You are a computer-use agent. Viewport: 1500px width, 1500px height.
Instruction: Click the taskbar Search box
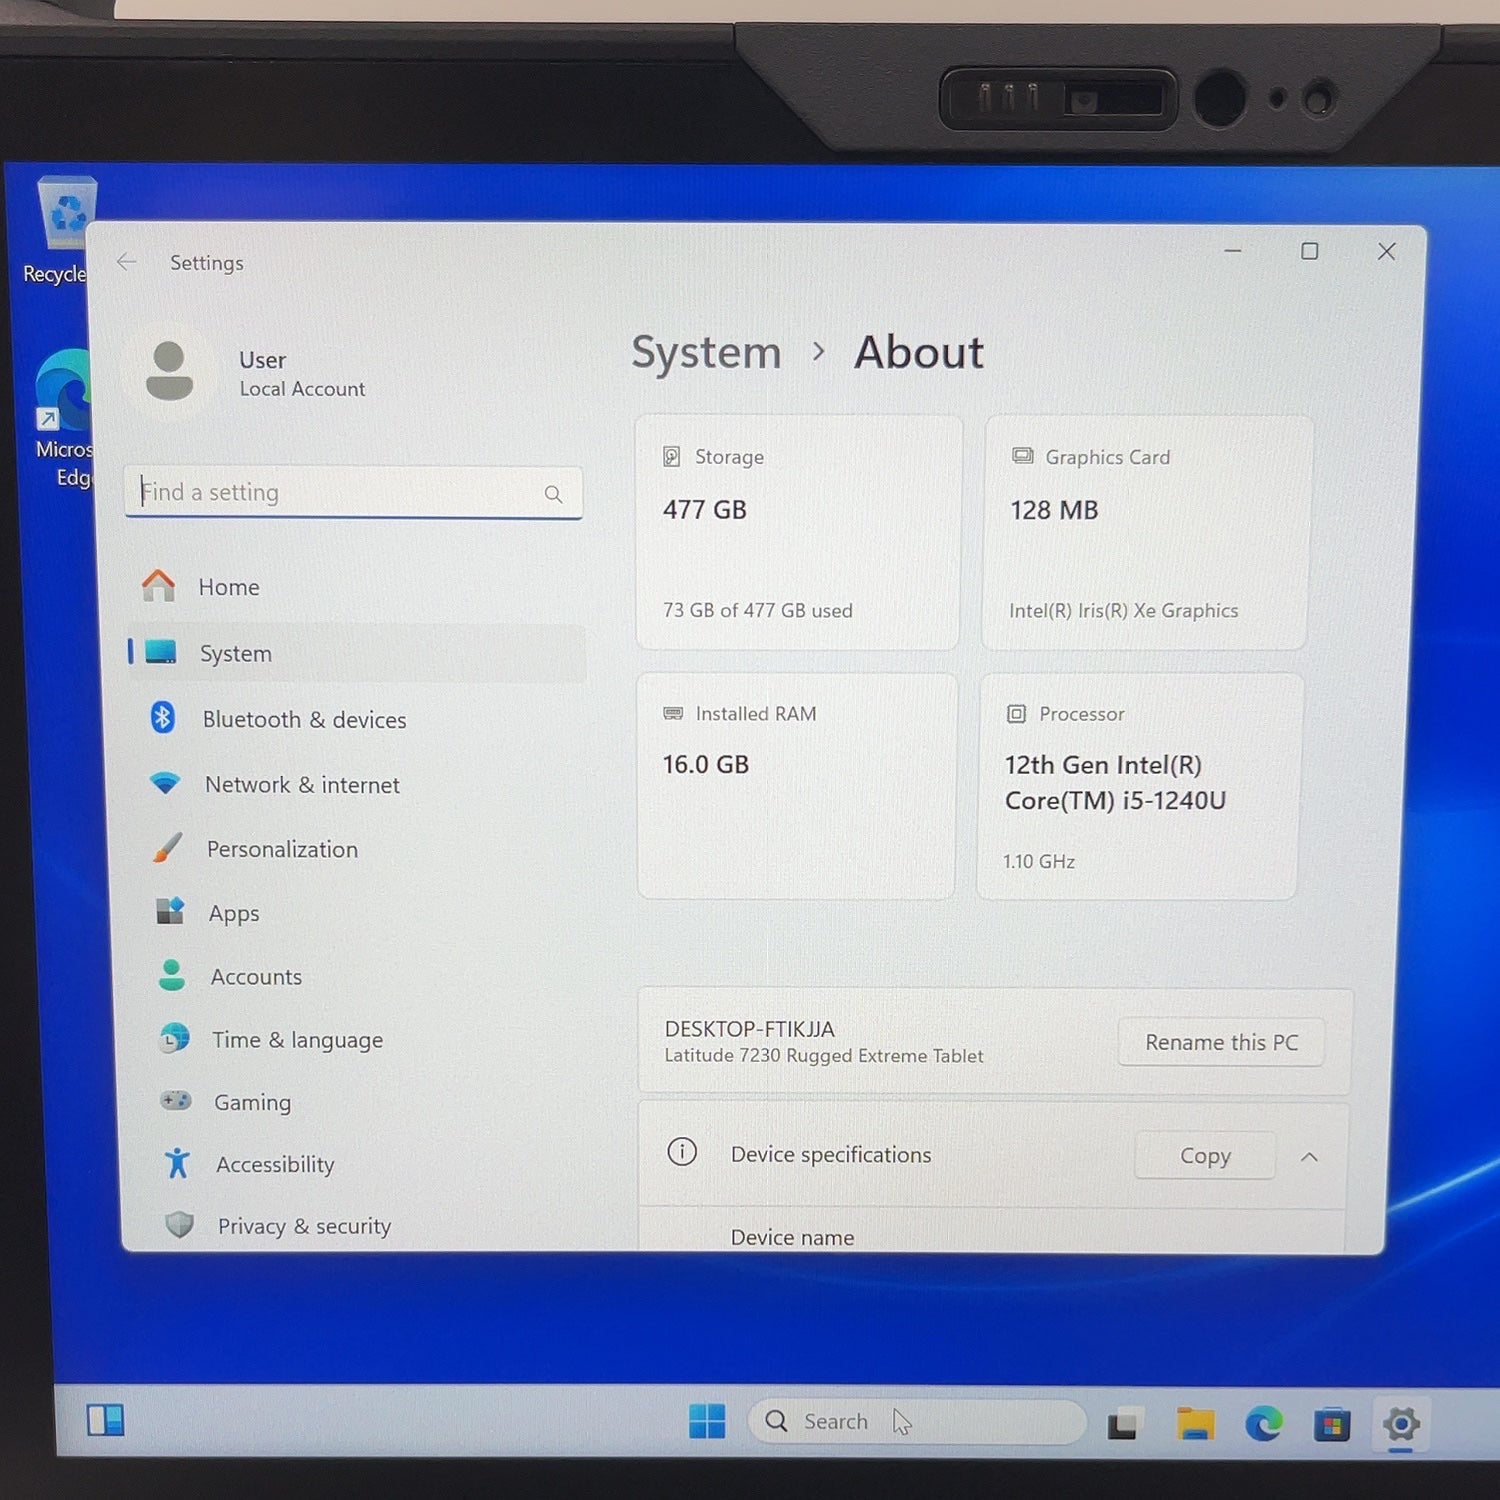(917, 1421)
